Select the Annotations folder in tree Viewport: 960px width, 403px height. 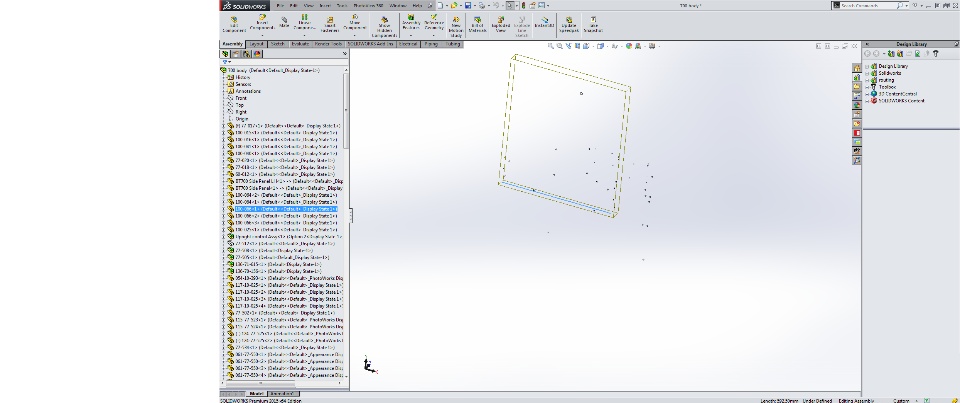[x=248, y=91]
